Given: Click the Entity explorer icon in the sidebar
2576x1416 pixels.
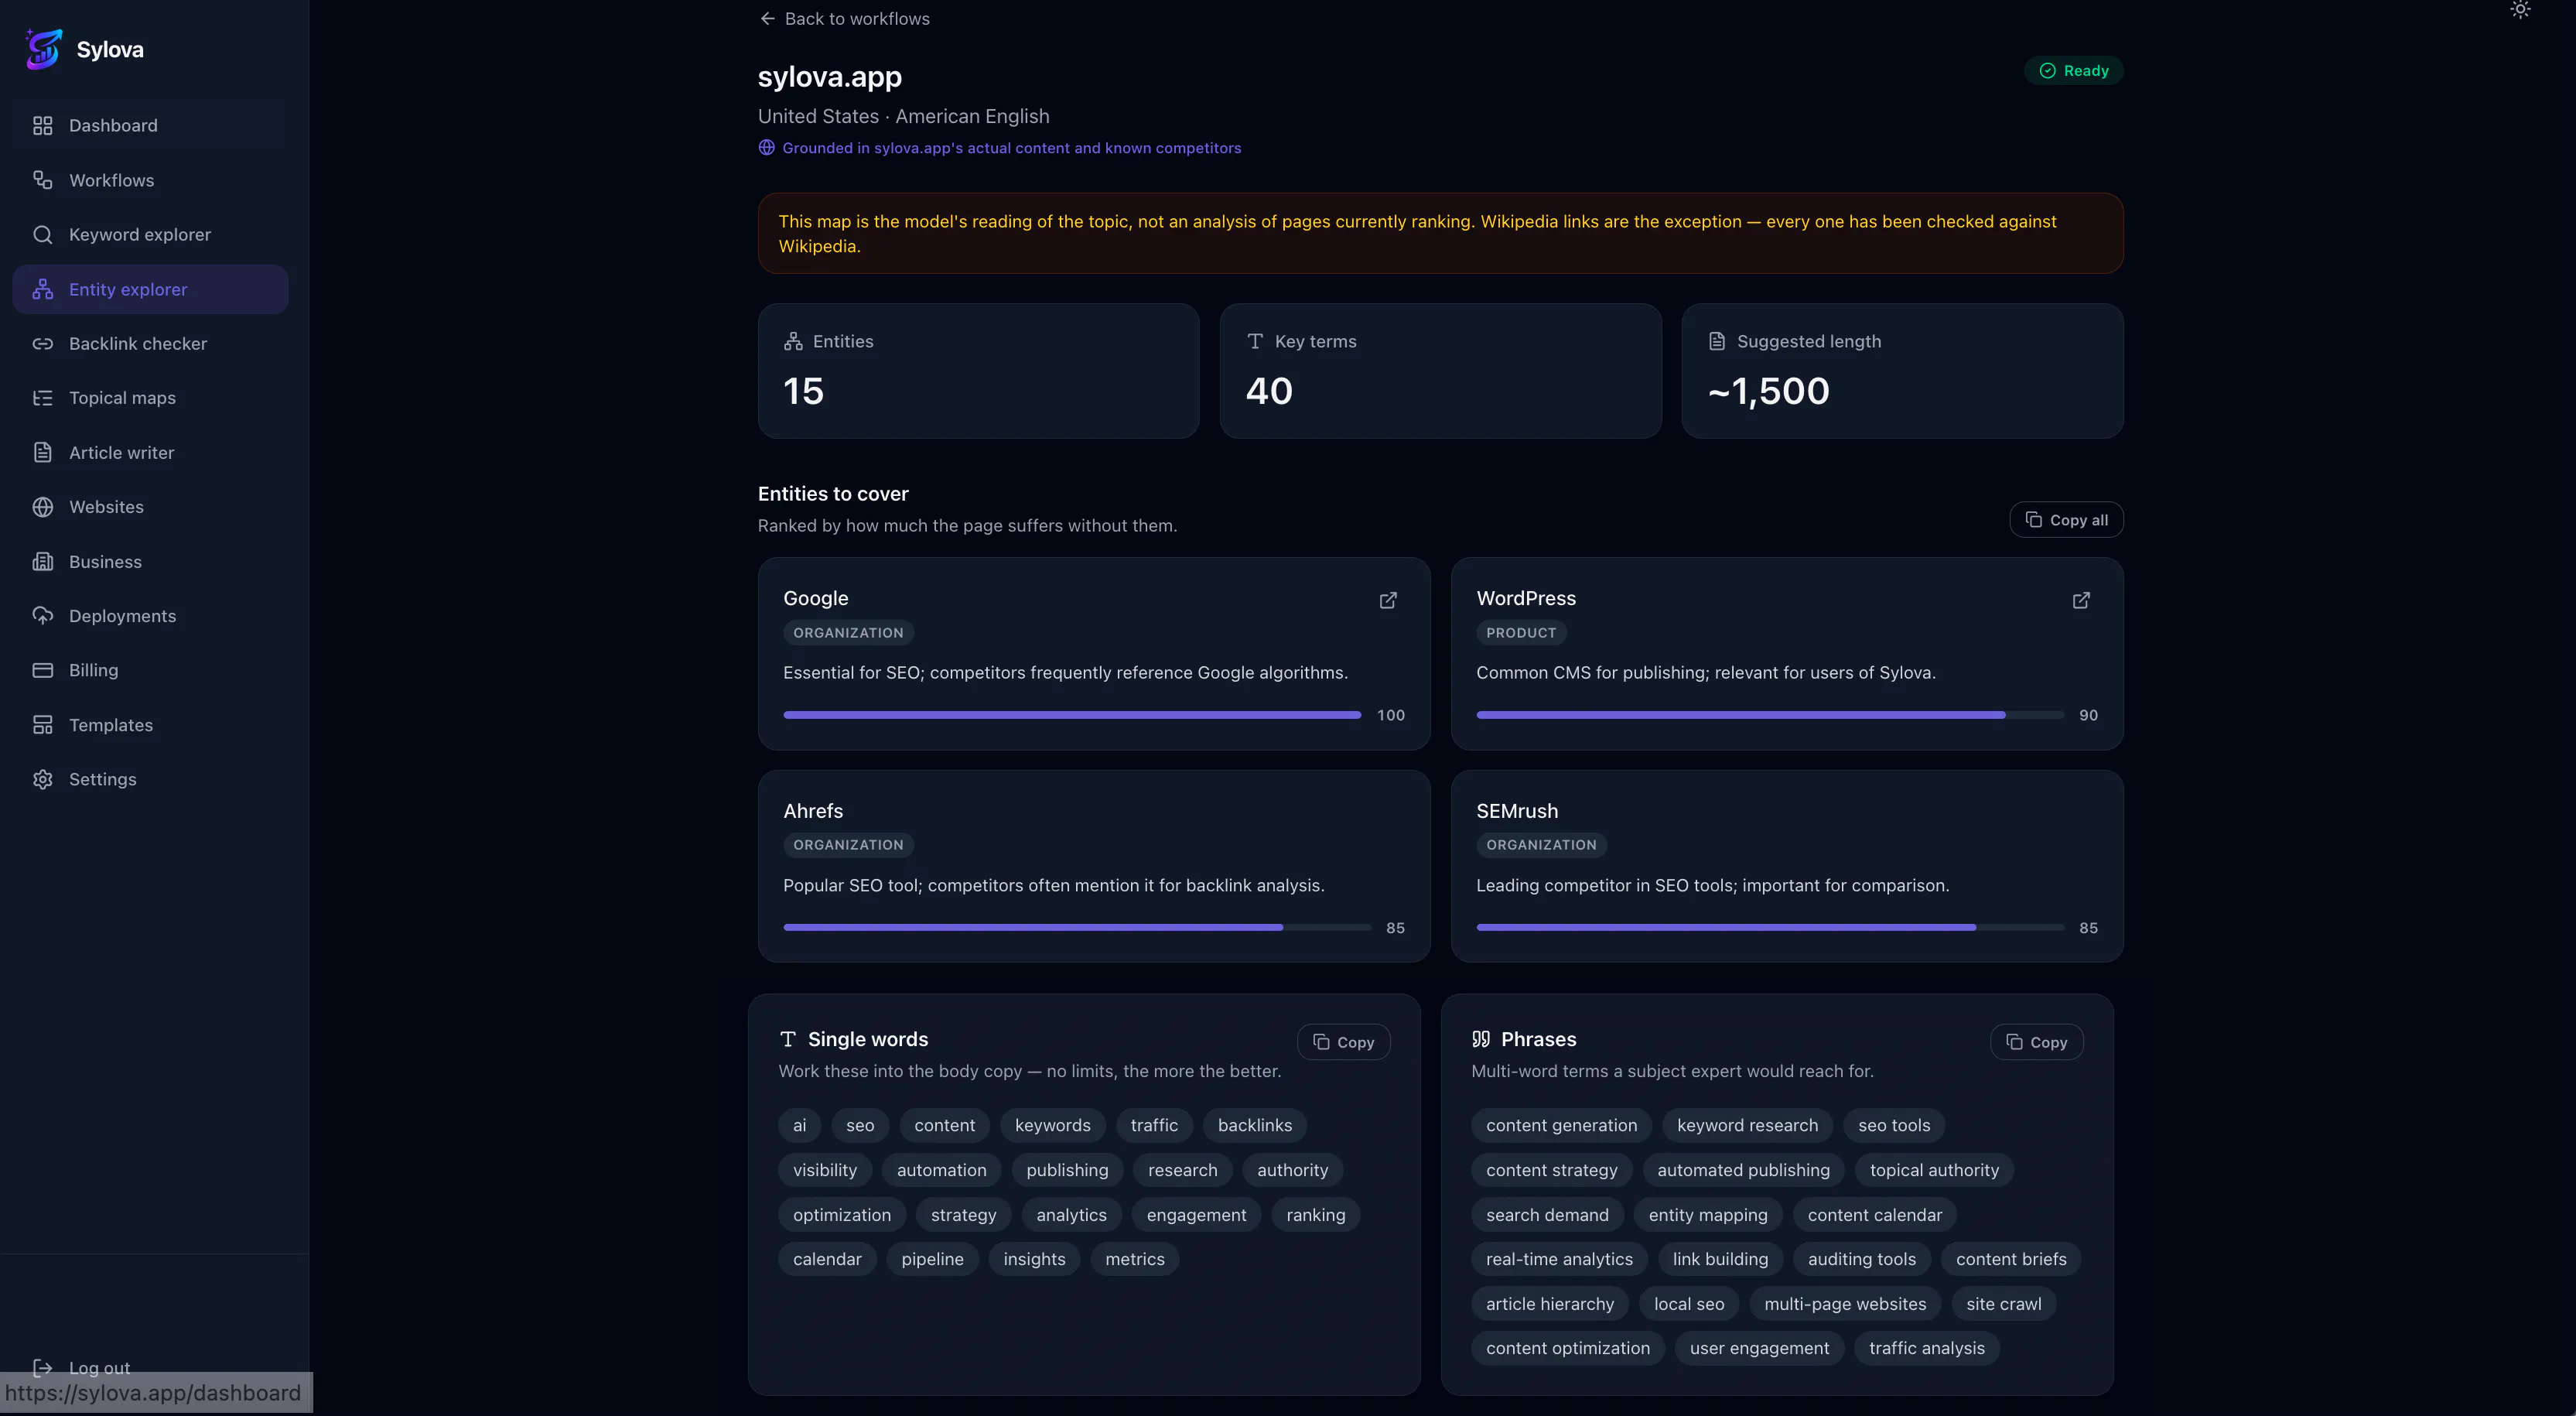Looking at the screenshot, I should (x=42, y=289).
